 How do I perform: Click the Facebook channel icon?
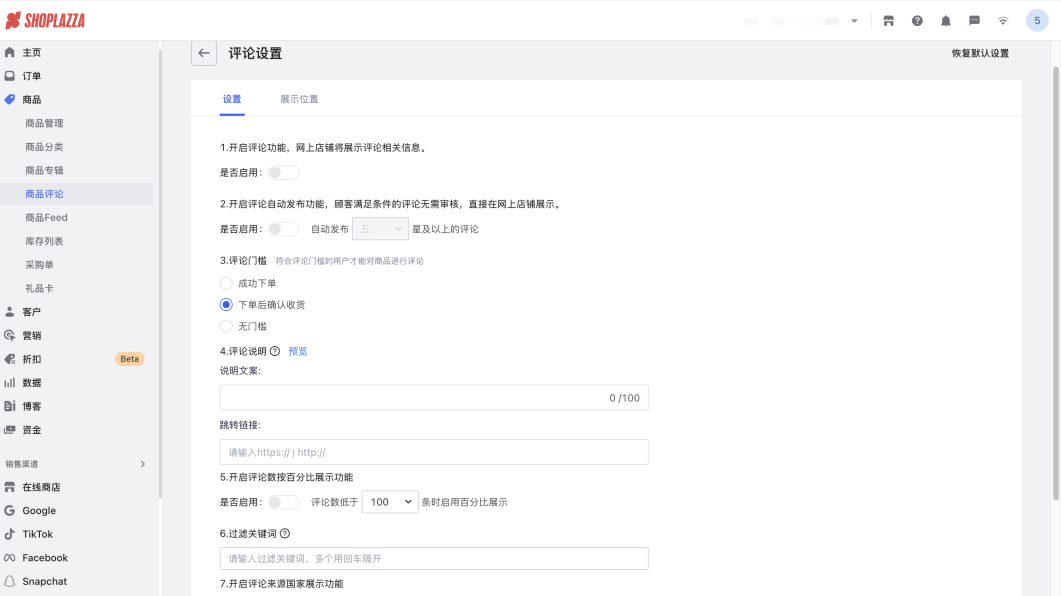(13, 557)
